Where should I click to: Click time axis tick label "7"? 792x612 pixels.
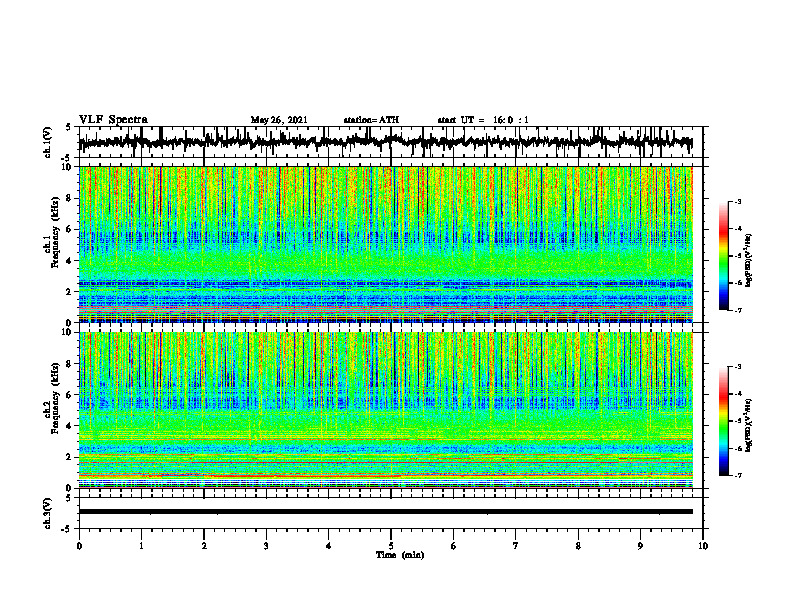tap(516, 546)
